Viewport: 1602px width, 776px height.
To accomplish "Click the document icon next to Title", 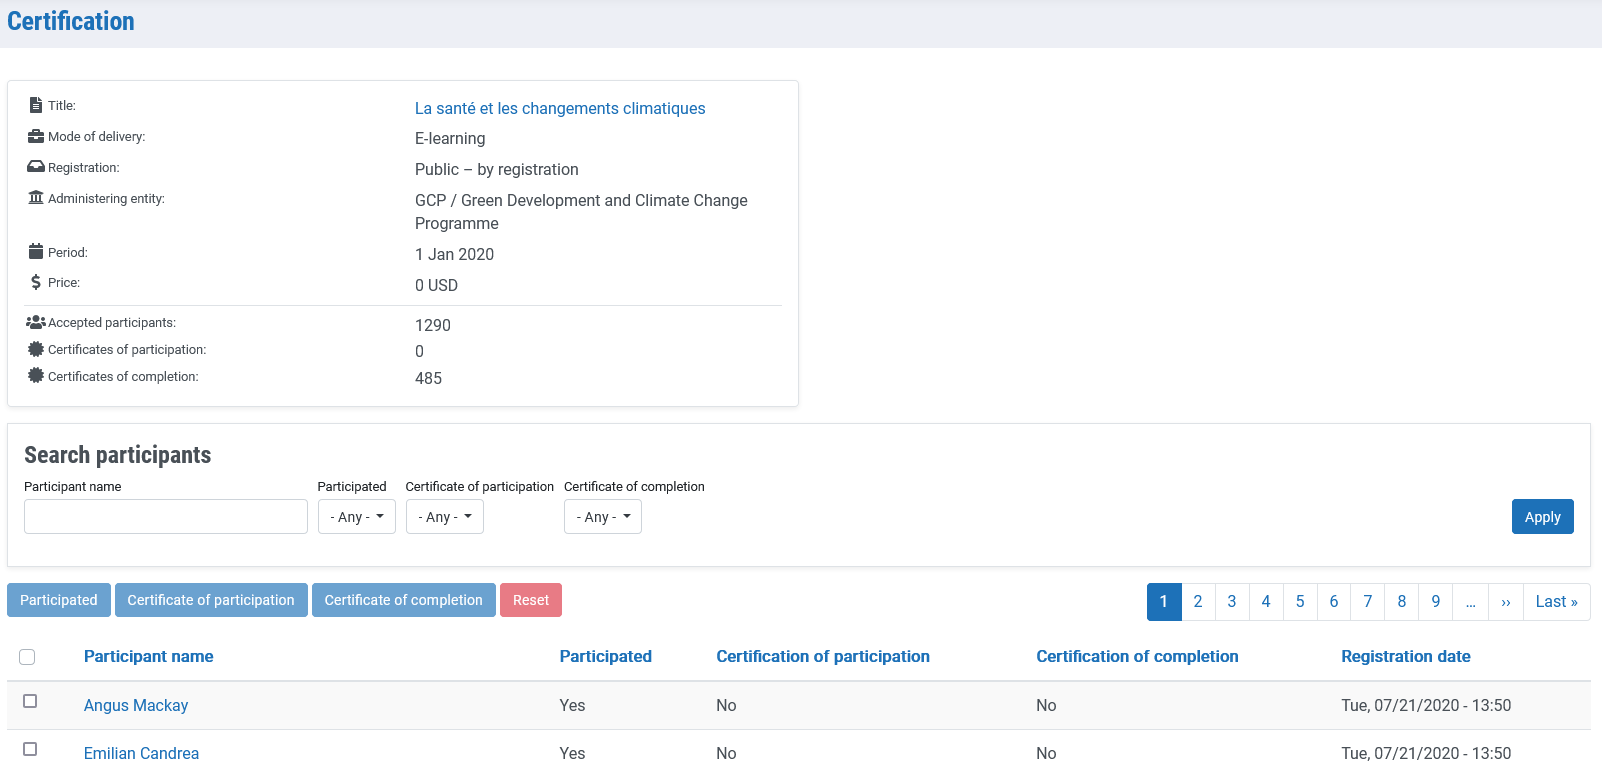I will click(x=36, y=105).
